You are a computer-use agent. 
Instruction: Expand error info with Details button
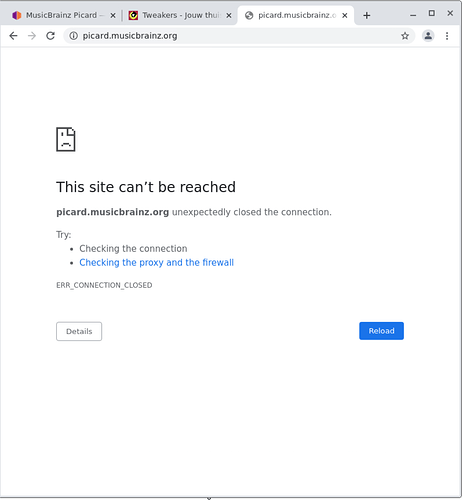click(x=79, y=331)
